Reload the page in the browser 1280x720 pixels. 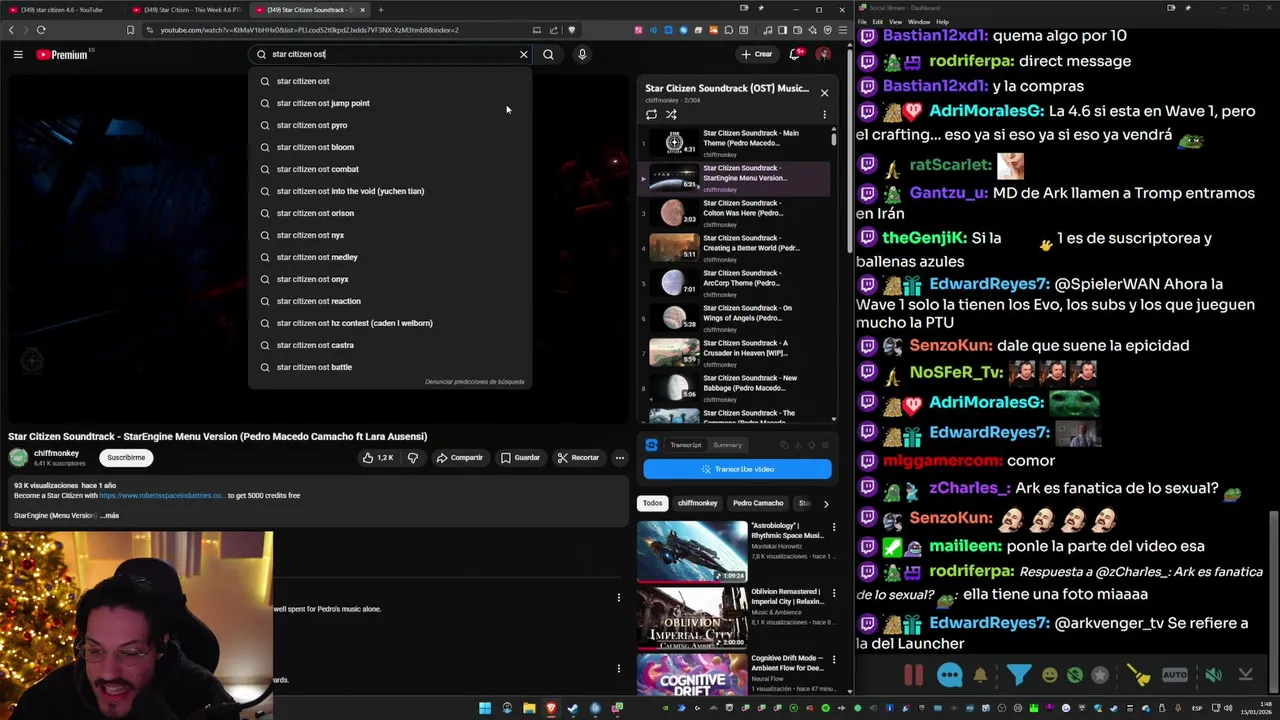(x=41, y=30)
